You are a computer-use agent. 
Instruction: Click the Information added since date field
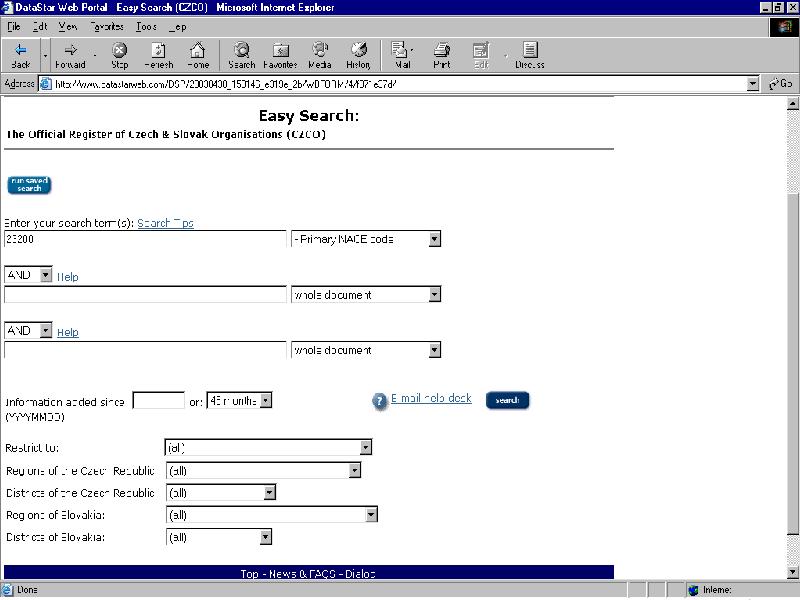pyautogui.click(x=159, y=401)
